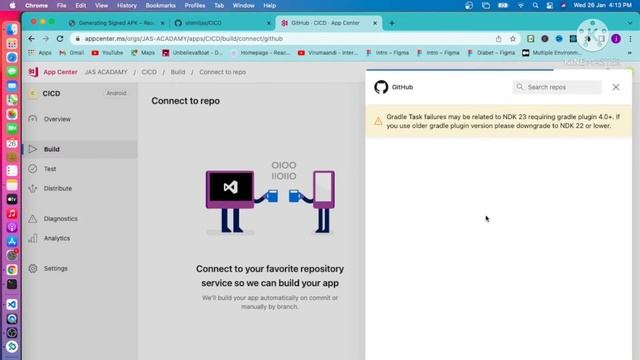Open Music app from Dock
The width and height of the screenshot is (640, 360).
[x=12, y=213]
